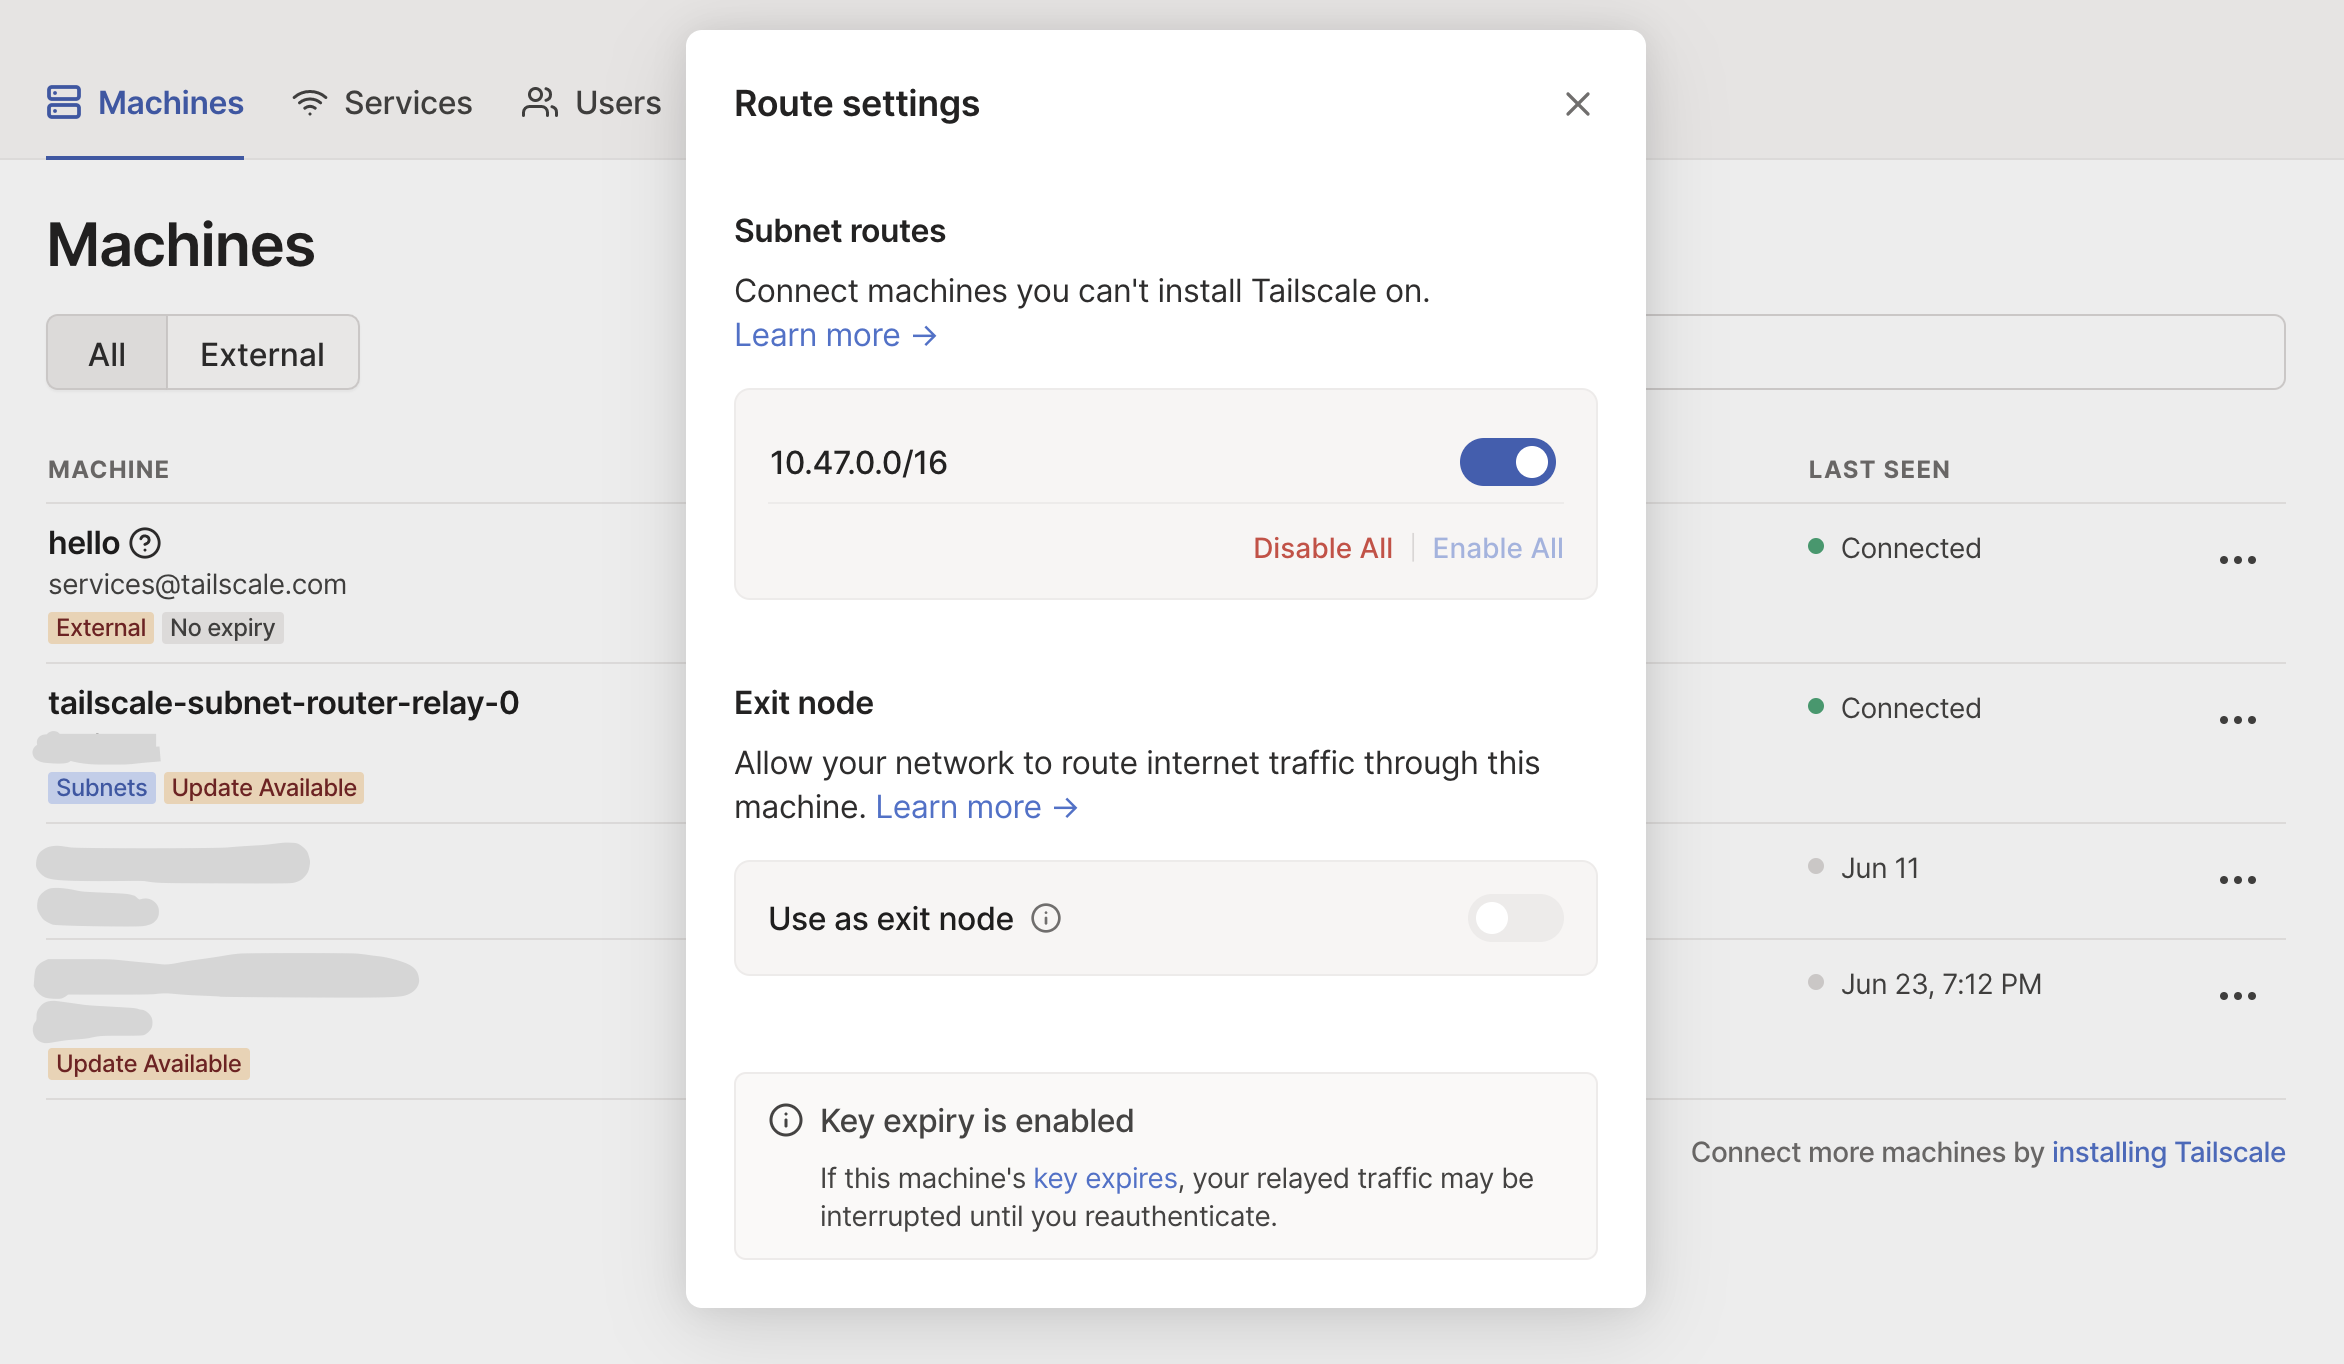Click the Users people icon in navigation
Screen dimensions: 2344x1364
click(x=540, y=102)
